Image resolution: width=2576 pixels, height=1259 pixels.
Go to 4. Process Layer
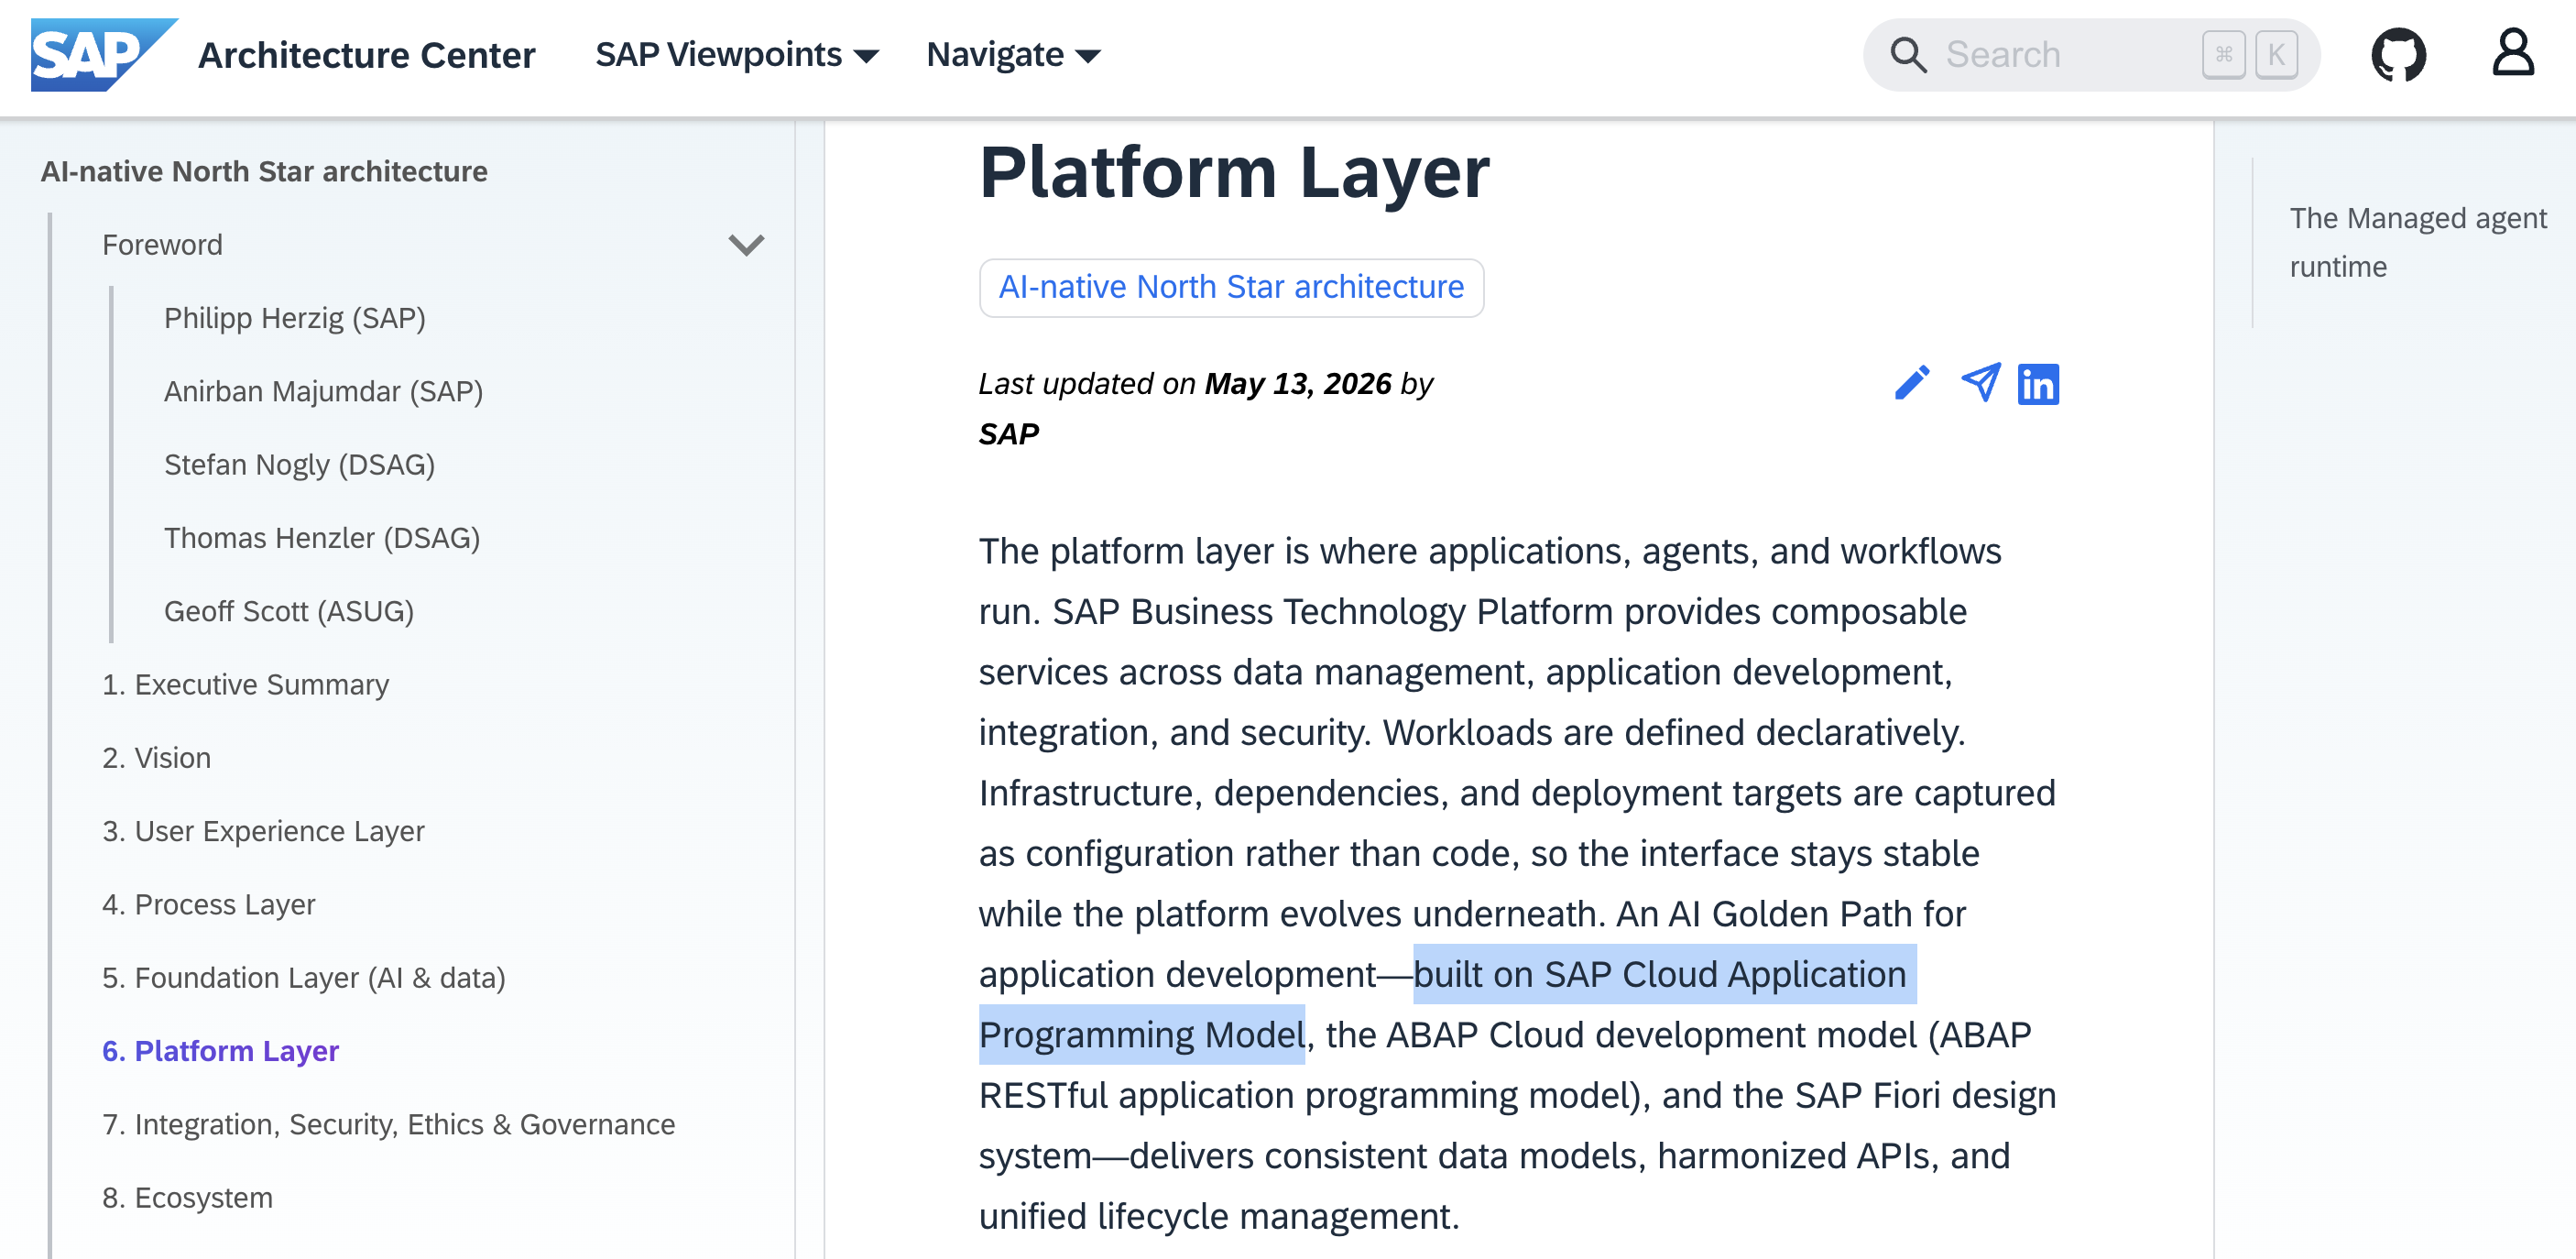click(x=208, y=905)
